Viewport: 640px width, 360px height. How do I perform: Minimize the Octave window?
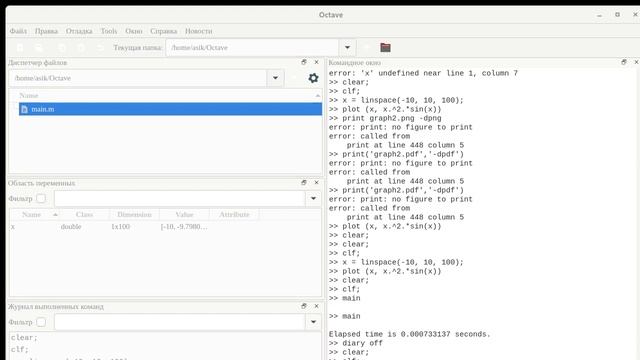tap(599, 15)
